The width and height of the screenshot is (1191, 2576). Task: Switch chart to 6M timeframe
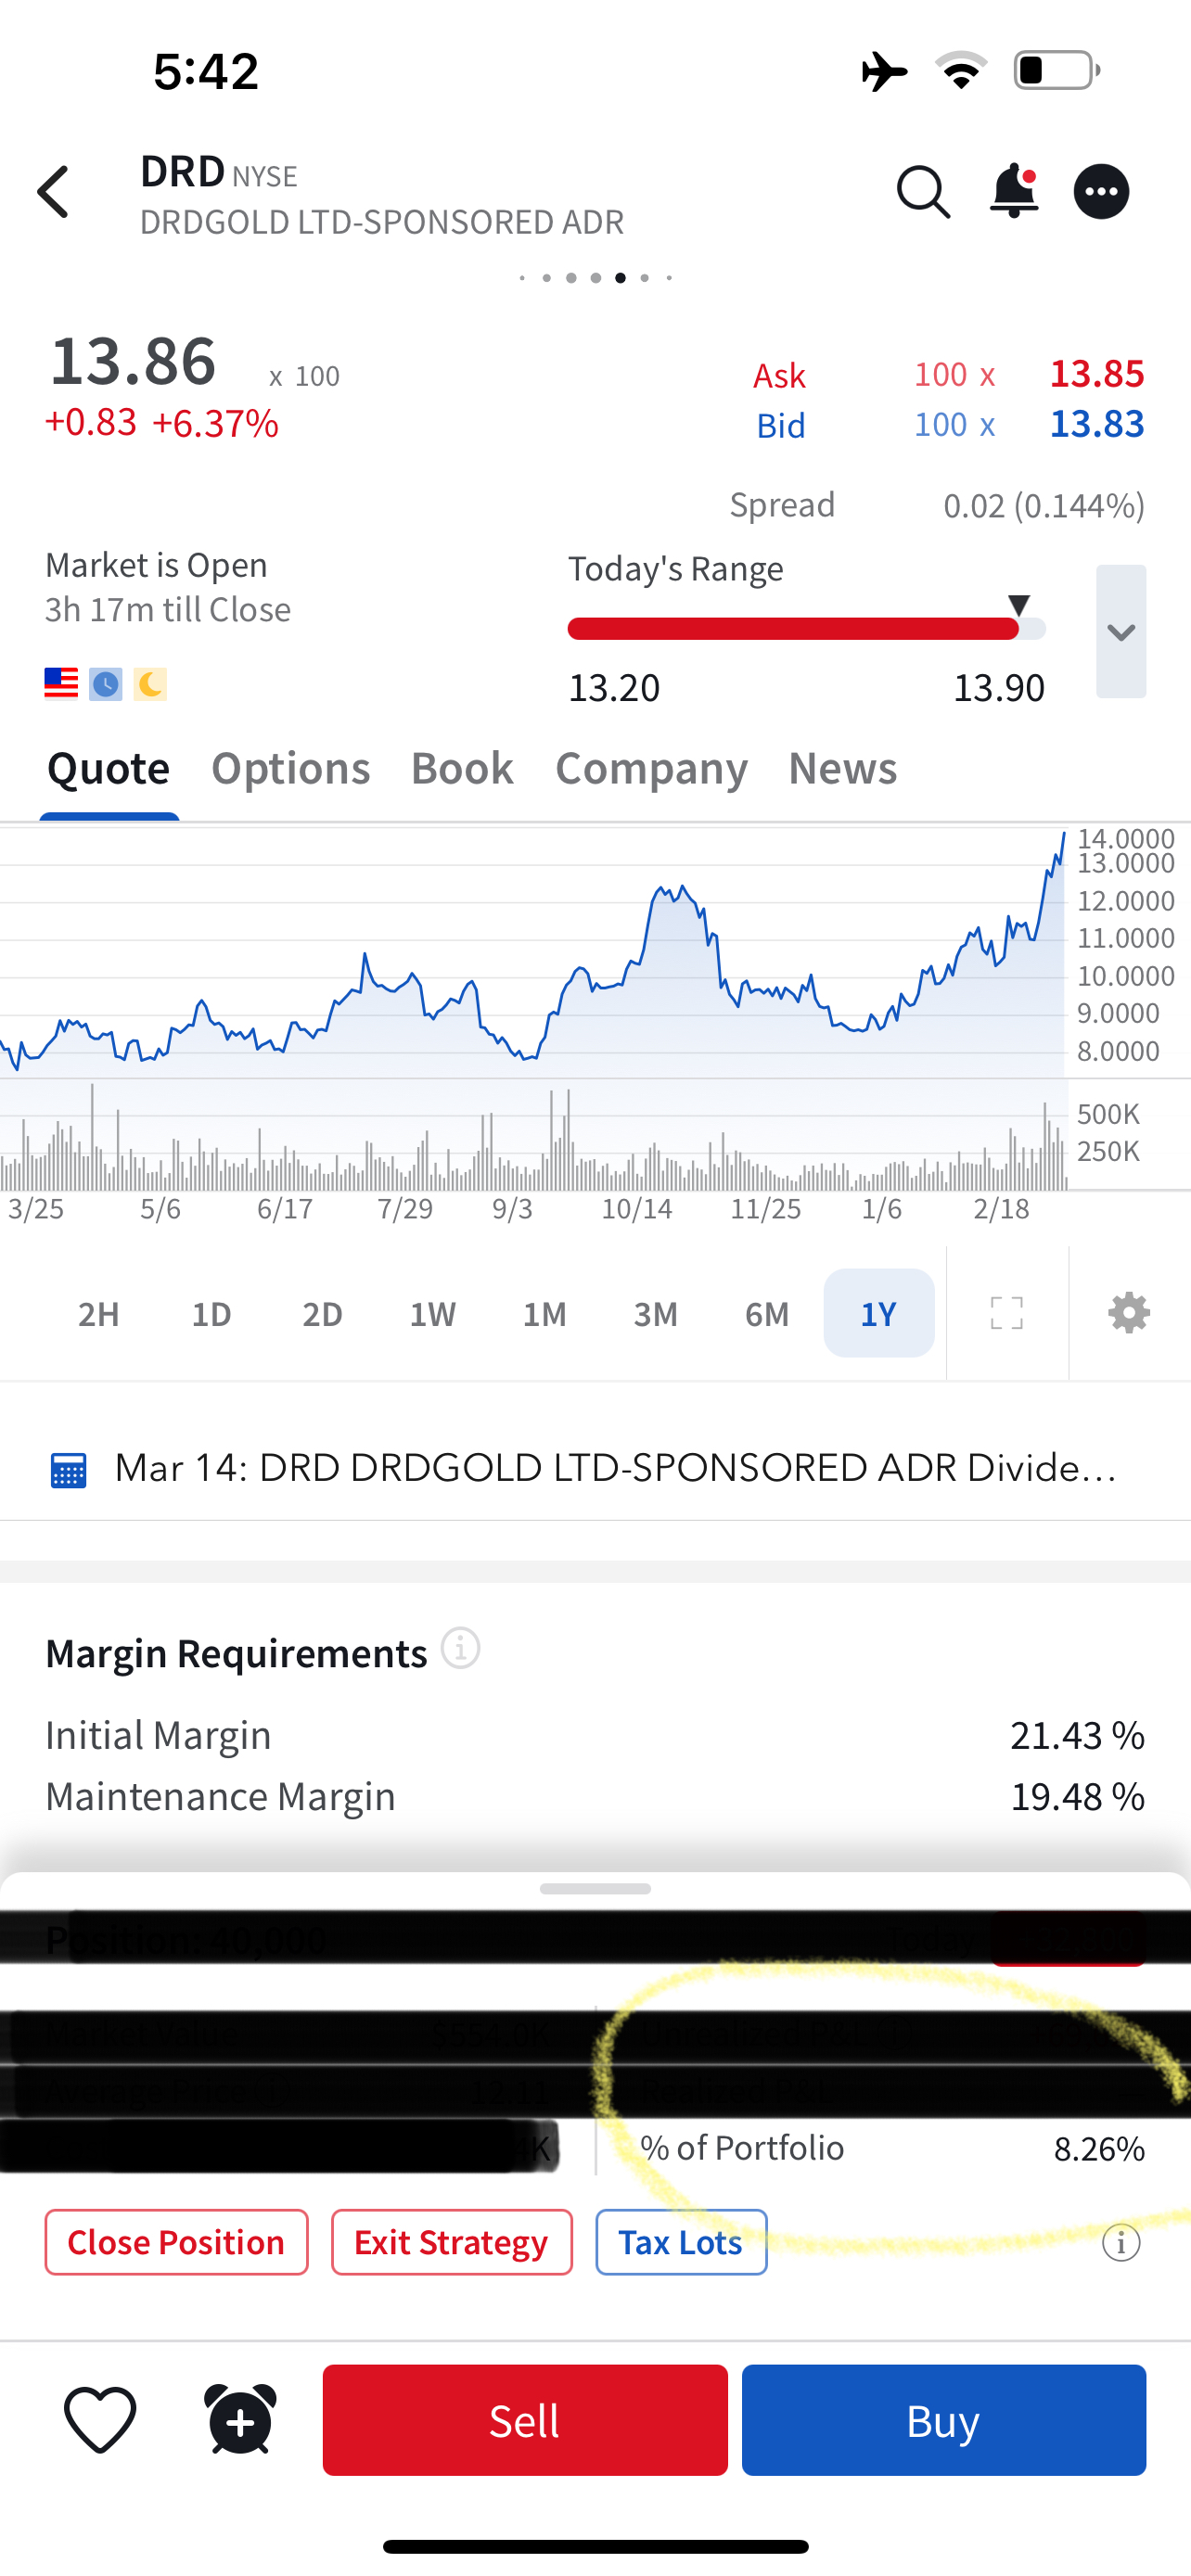767,1313
